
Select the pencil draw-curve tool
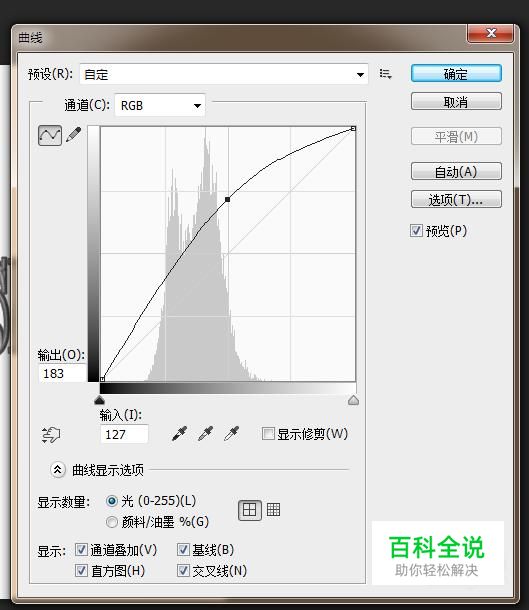74,135
